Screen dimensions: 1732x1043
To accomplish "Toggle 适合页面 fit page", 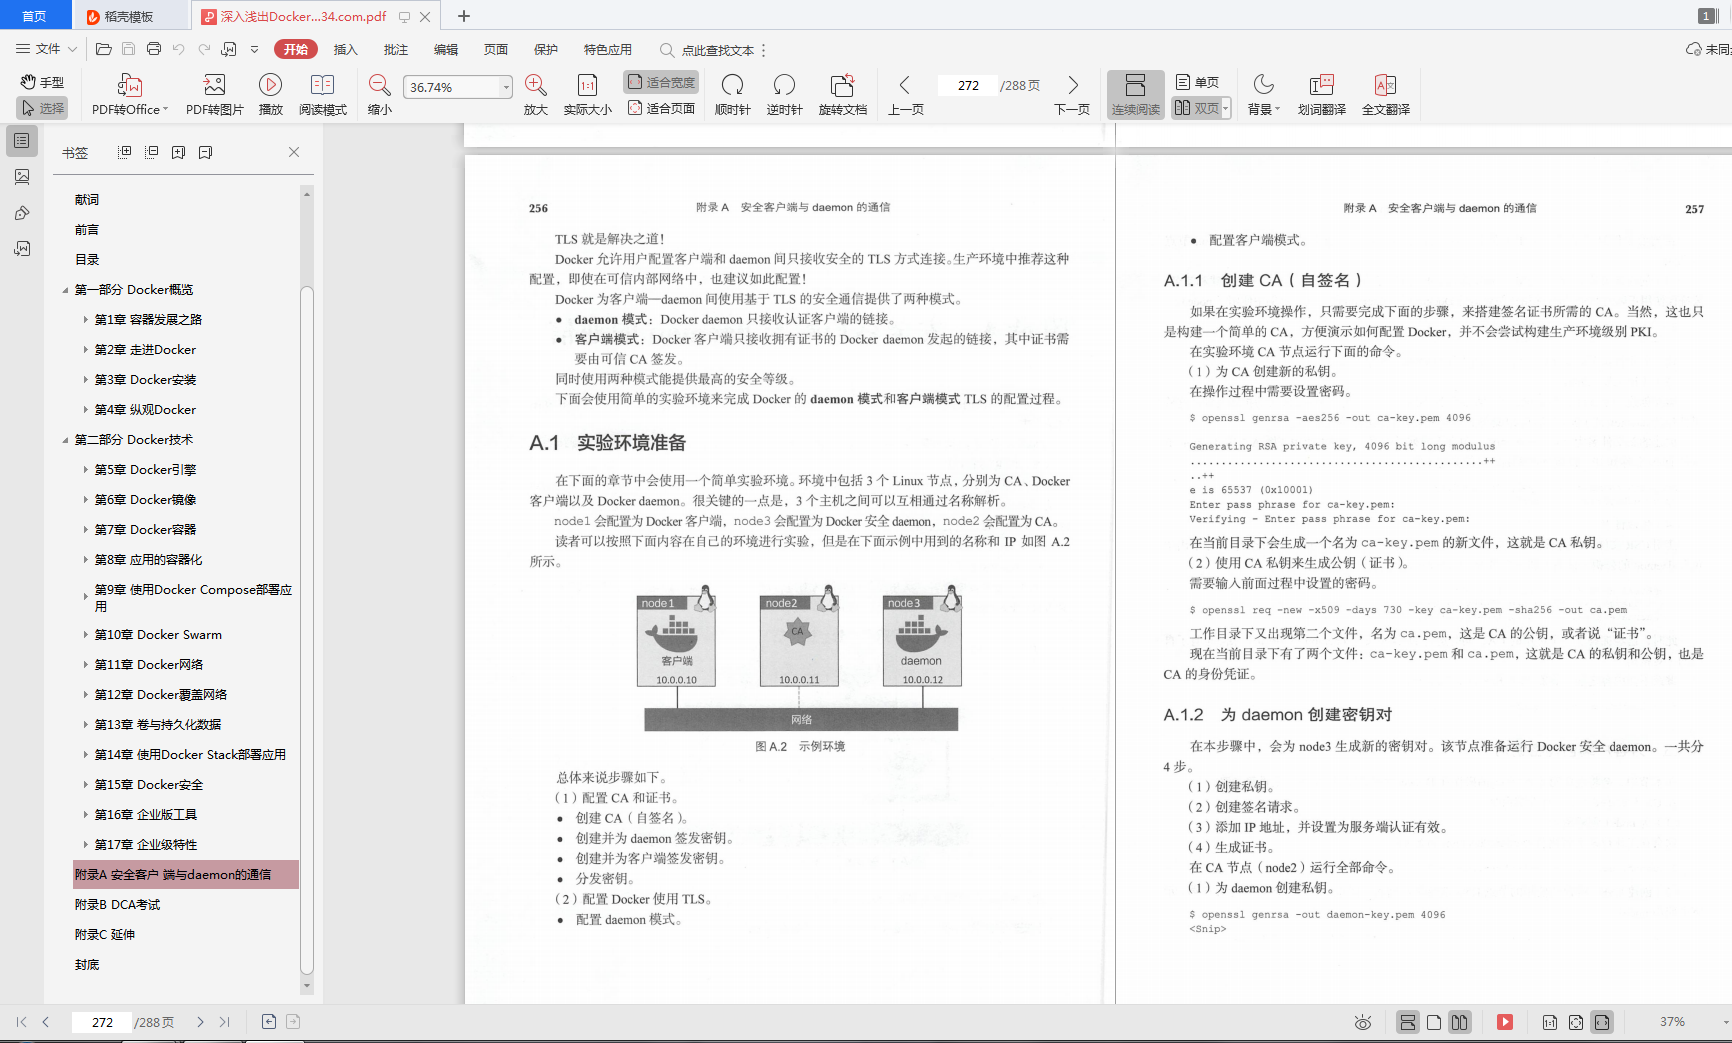I will coord(661,108).
